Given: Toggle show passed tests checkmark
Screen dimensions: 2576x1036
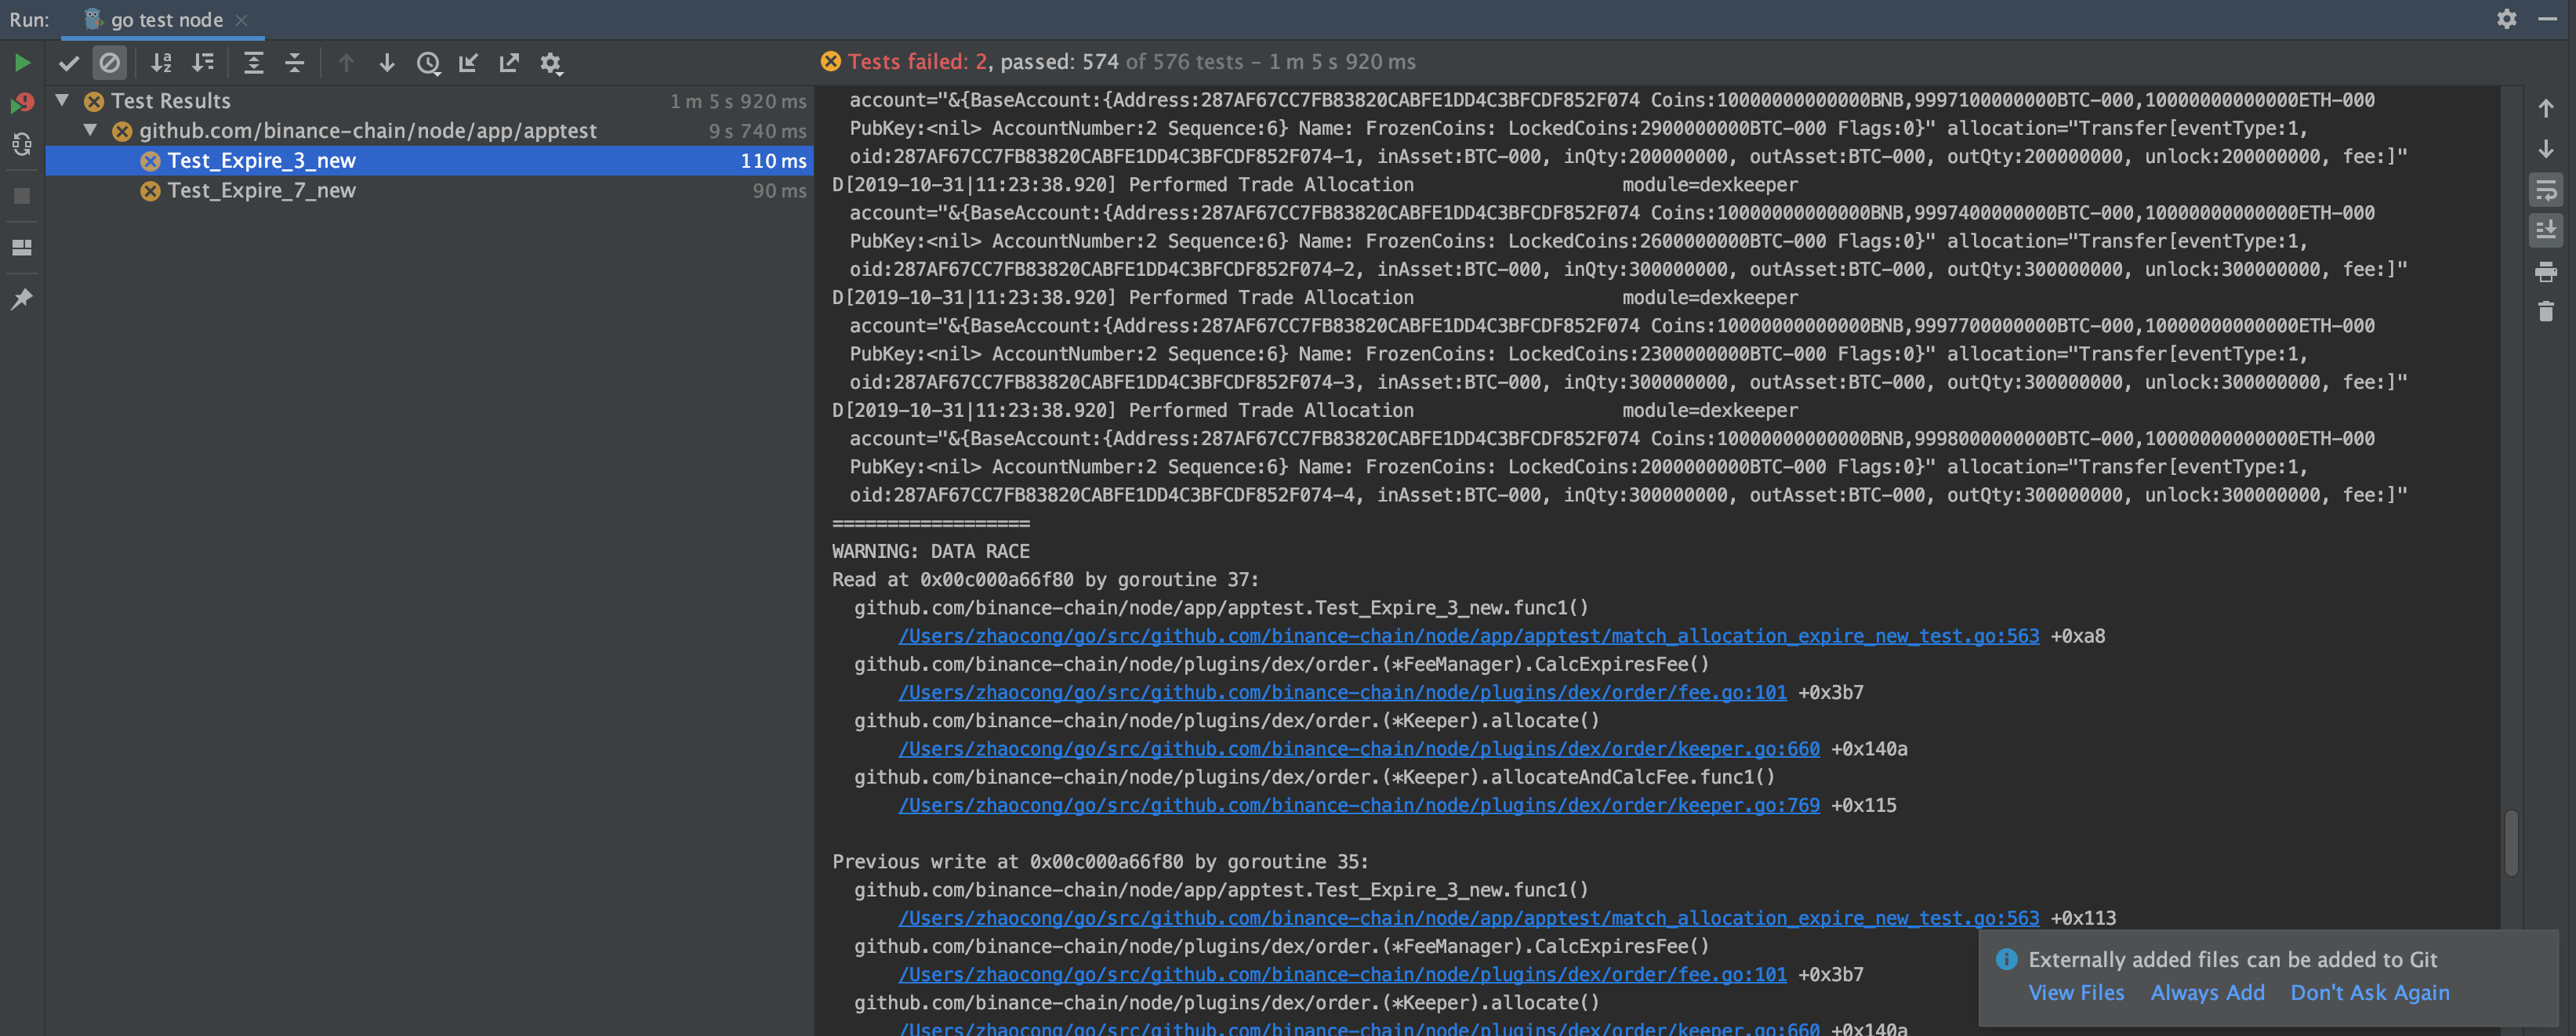Looking at the screenshot, I should [x=69, y=63].
